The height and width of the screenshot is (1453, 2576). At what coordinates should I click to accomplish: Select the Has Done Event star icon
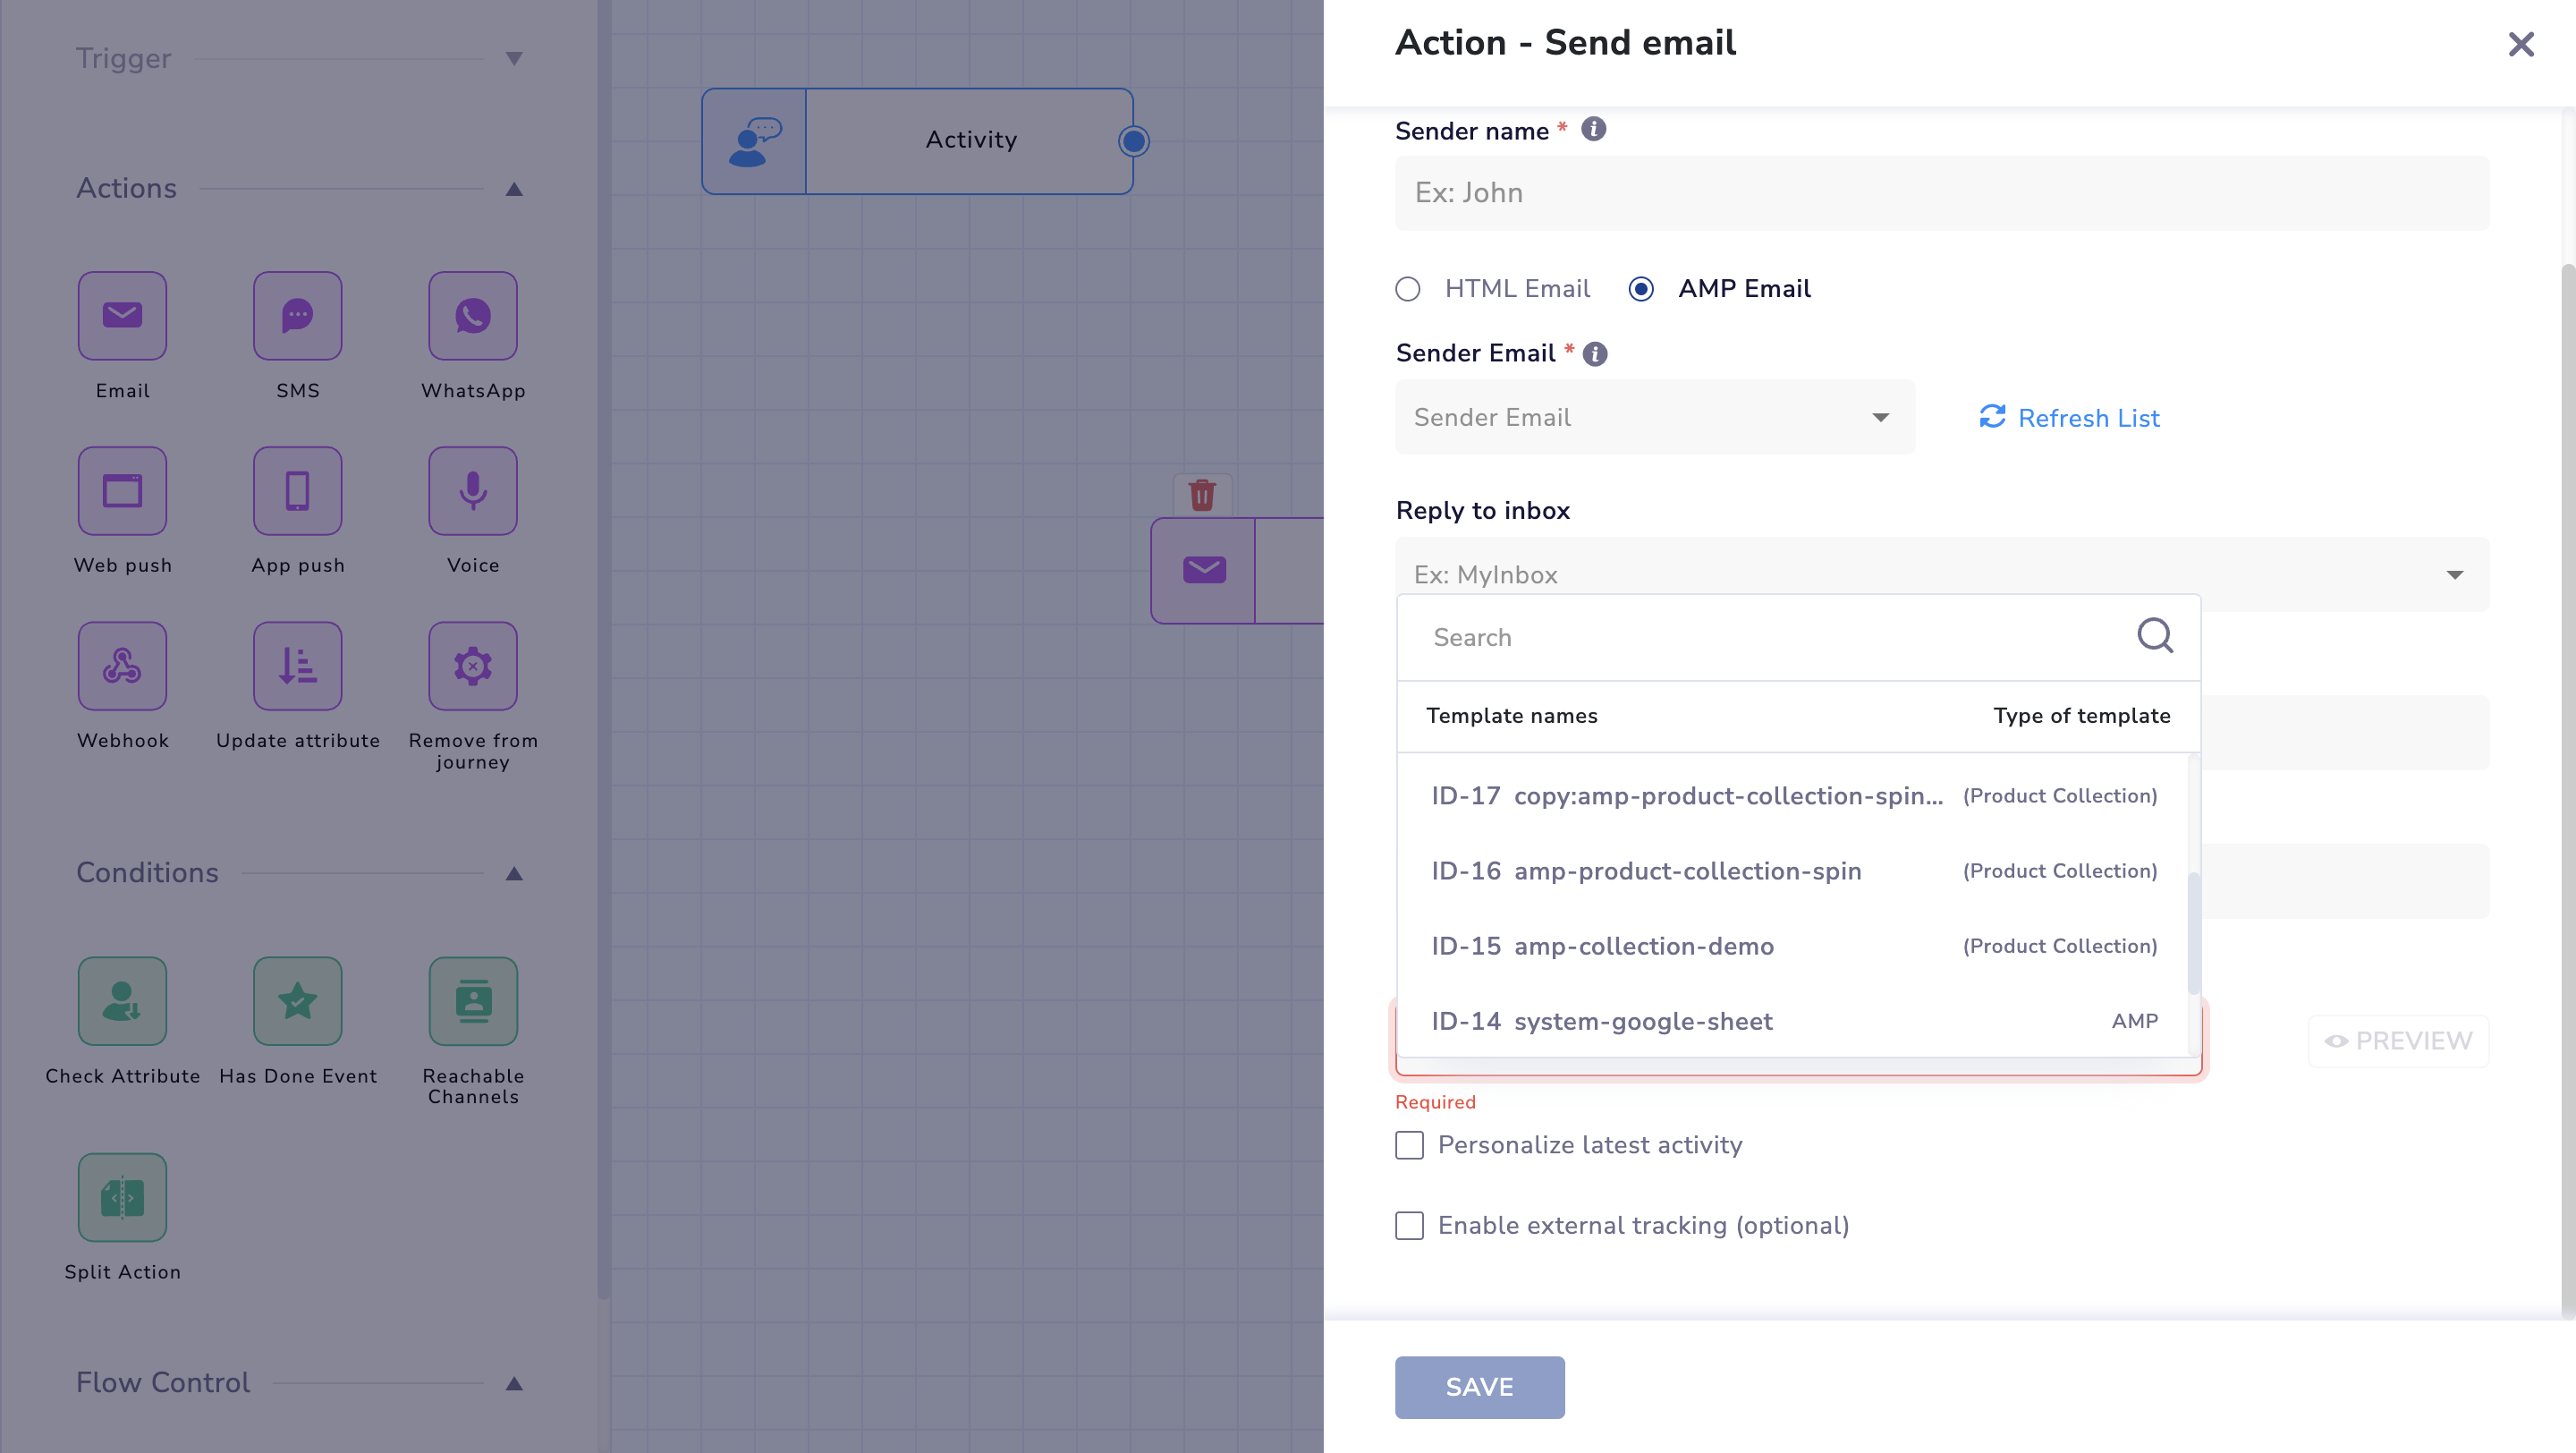click(297, 1001)
